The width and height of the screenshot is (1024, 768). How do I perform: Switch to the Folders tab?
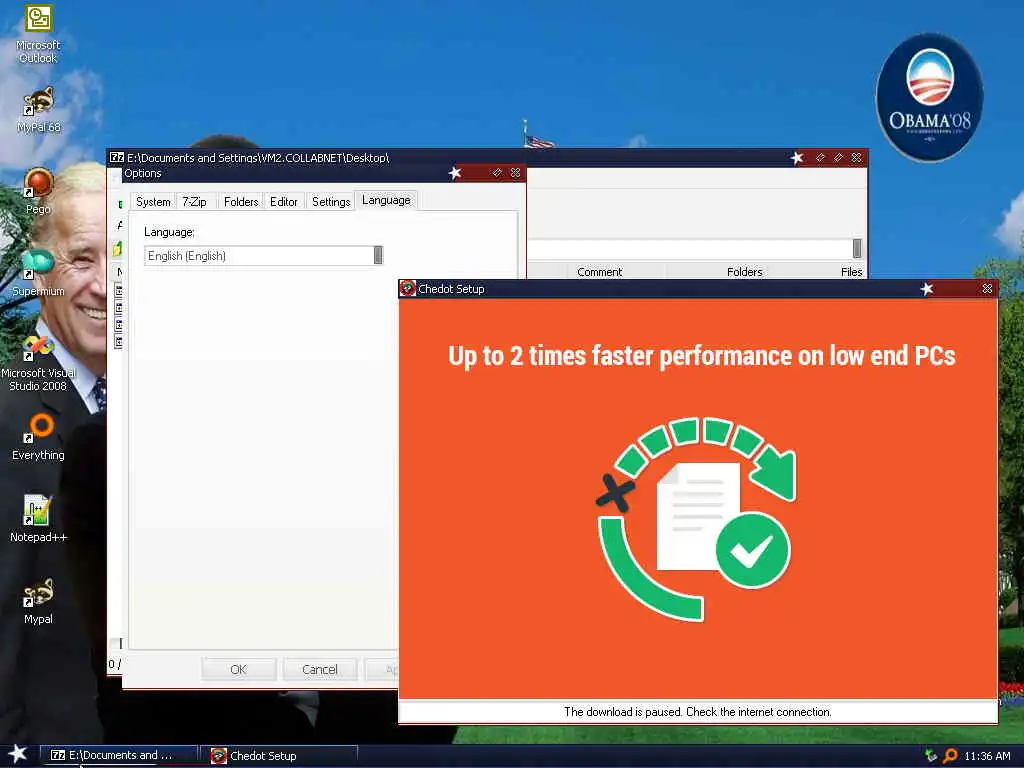(241, 202)
